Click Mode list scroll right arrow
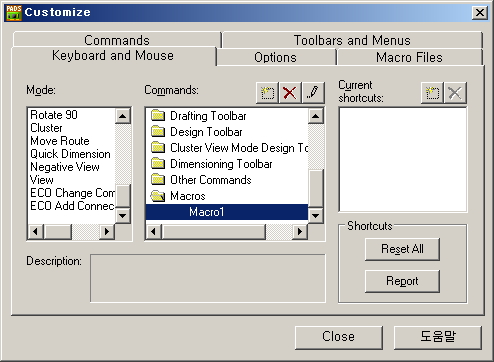The width and height of the screenshot is (494, 362). 107,231
